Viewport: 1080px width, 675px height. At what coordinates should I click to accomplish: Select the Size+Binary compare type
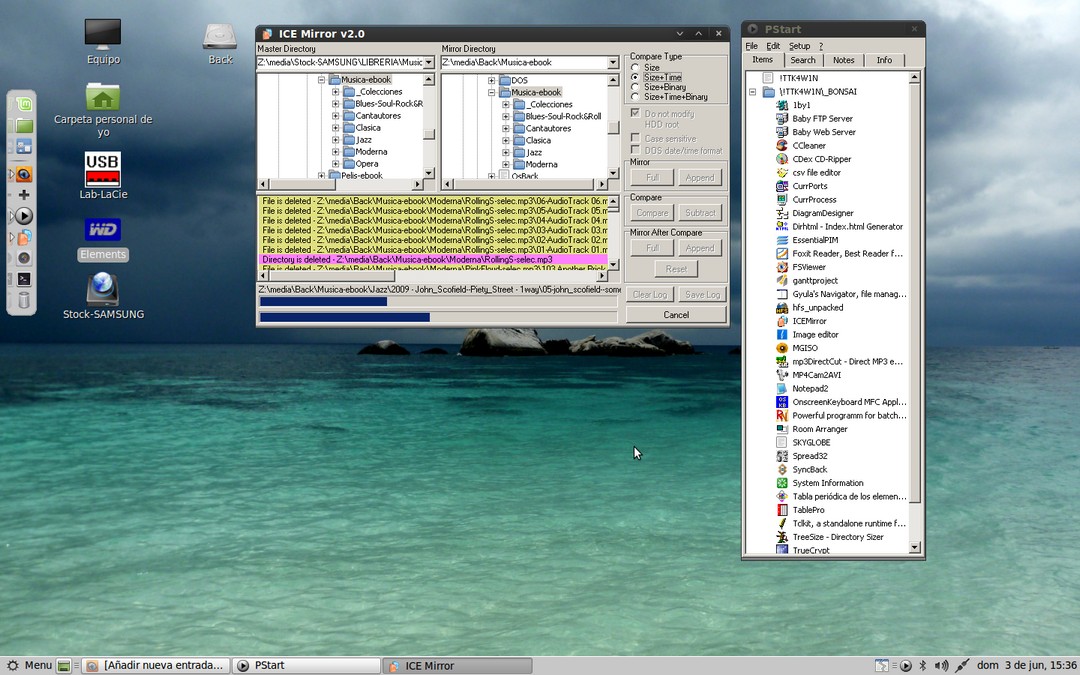click(635, 87)
